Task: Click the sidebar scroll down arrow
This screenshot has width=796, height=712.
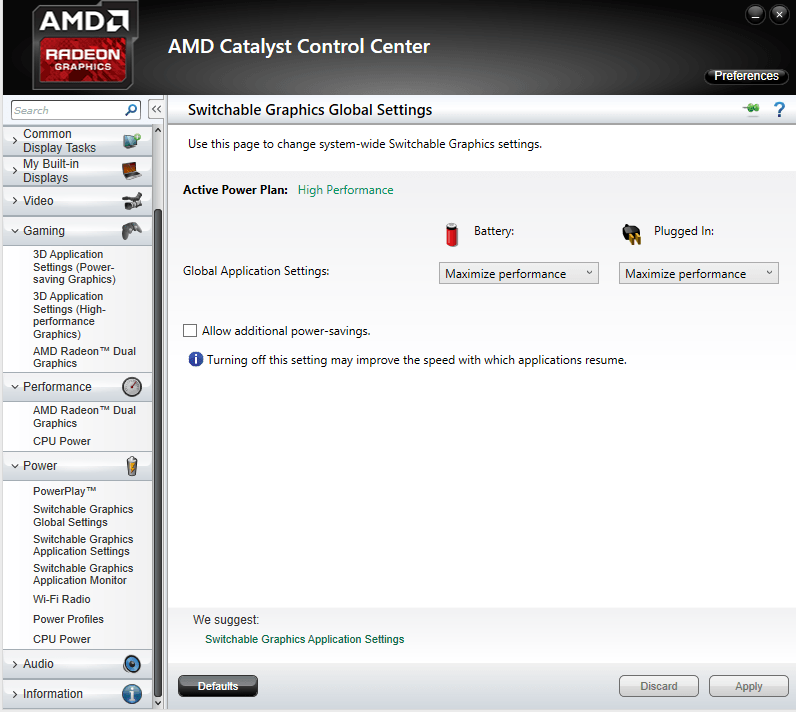Action: tap(158, 703)
